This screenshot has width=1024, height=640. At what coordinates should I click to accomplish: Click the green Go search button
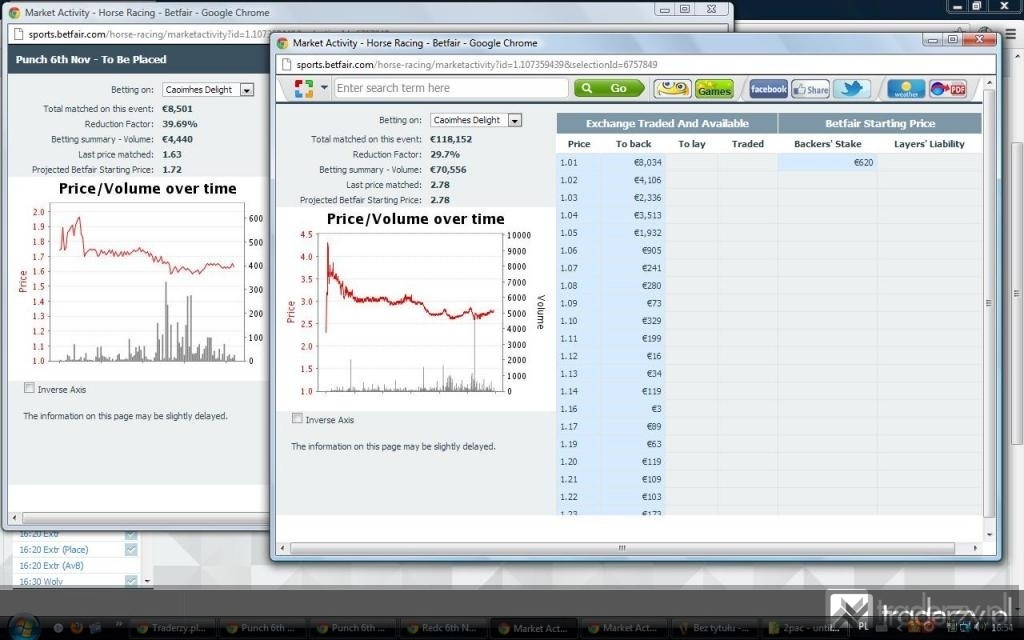(x=609, y=88)
